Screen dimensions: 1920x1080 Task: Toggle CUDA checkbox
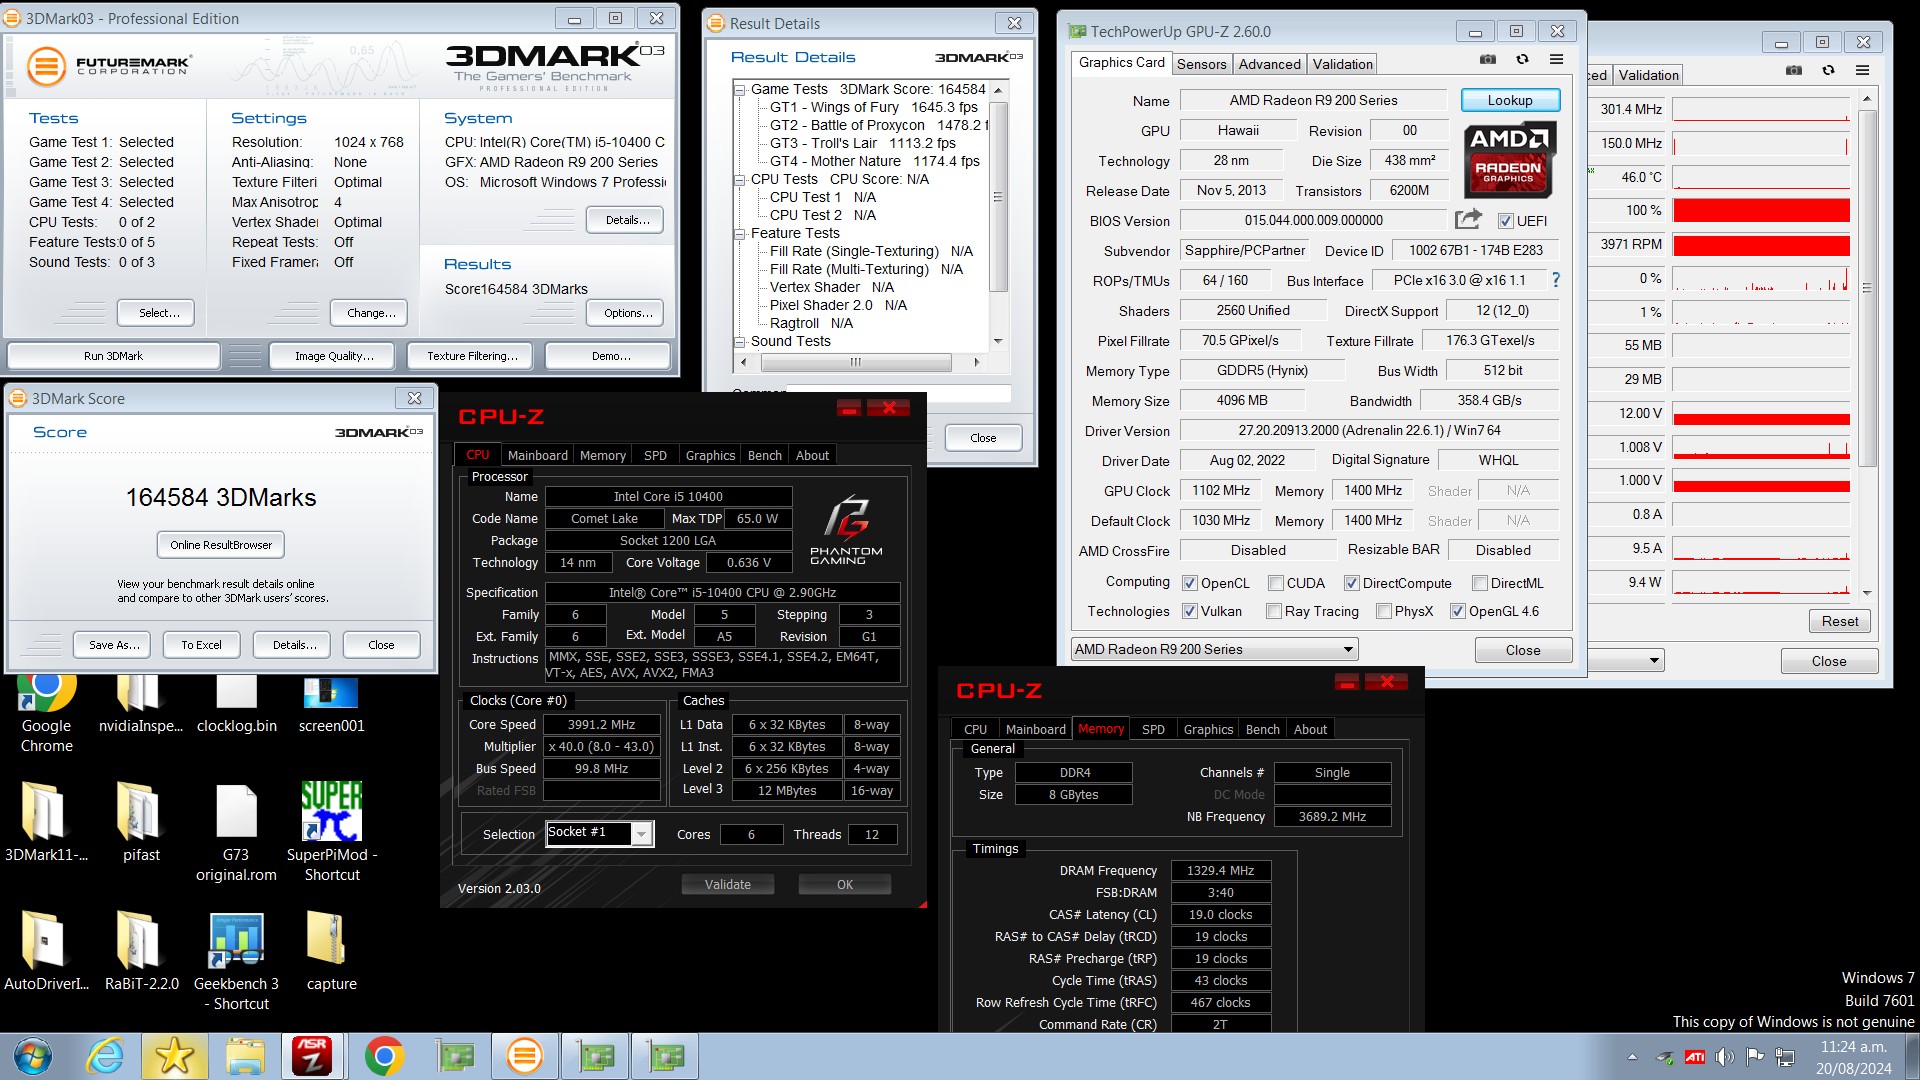point(1275,583)
